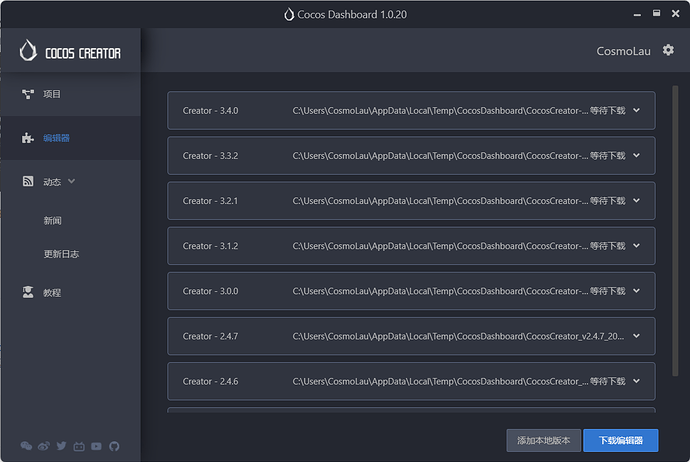Click the 等待下载 status for Creator 2.4.6
The width and height of the screenshot is (690, 462).
608,381
